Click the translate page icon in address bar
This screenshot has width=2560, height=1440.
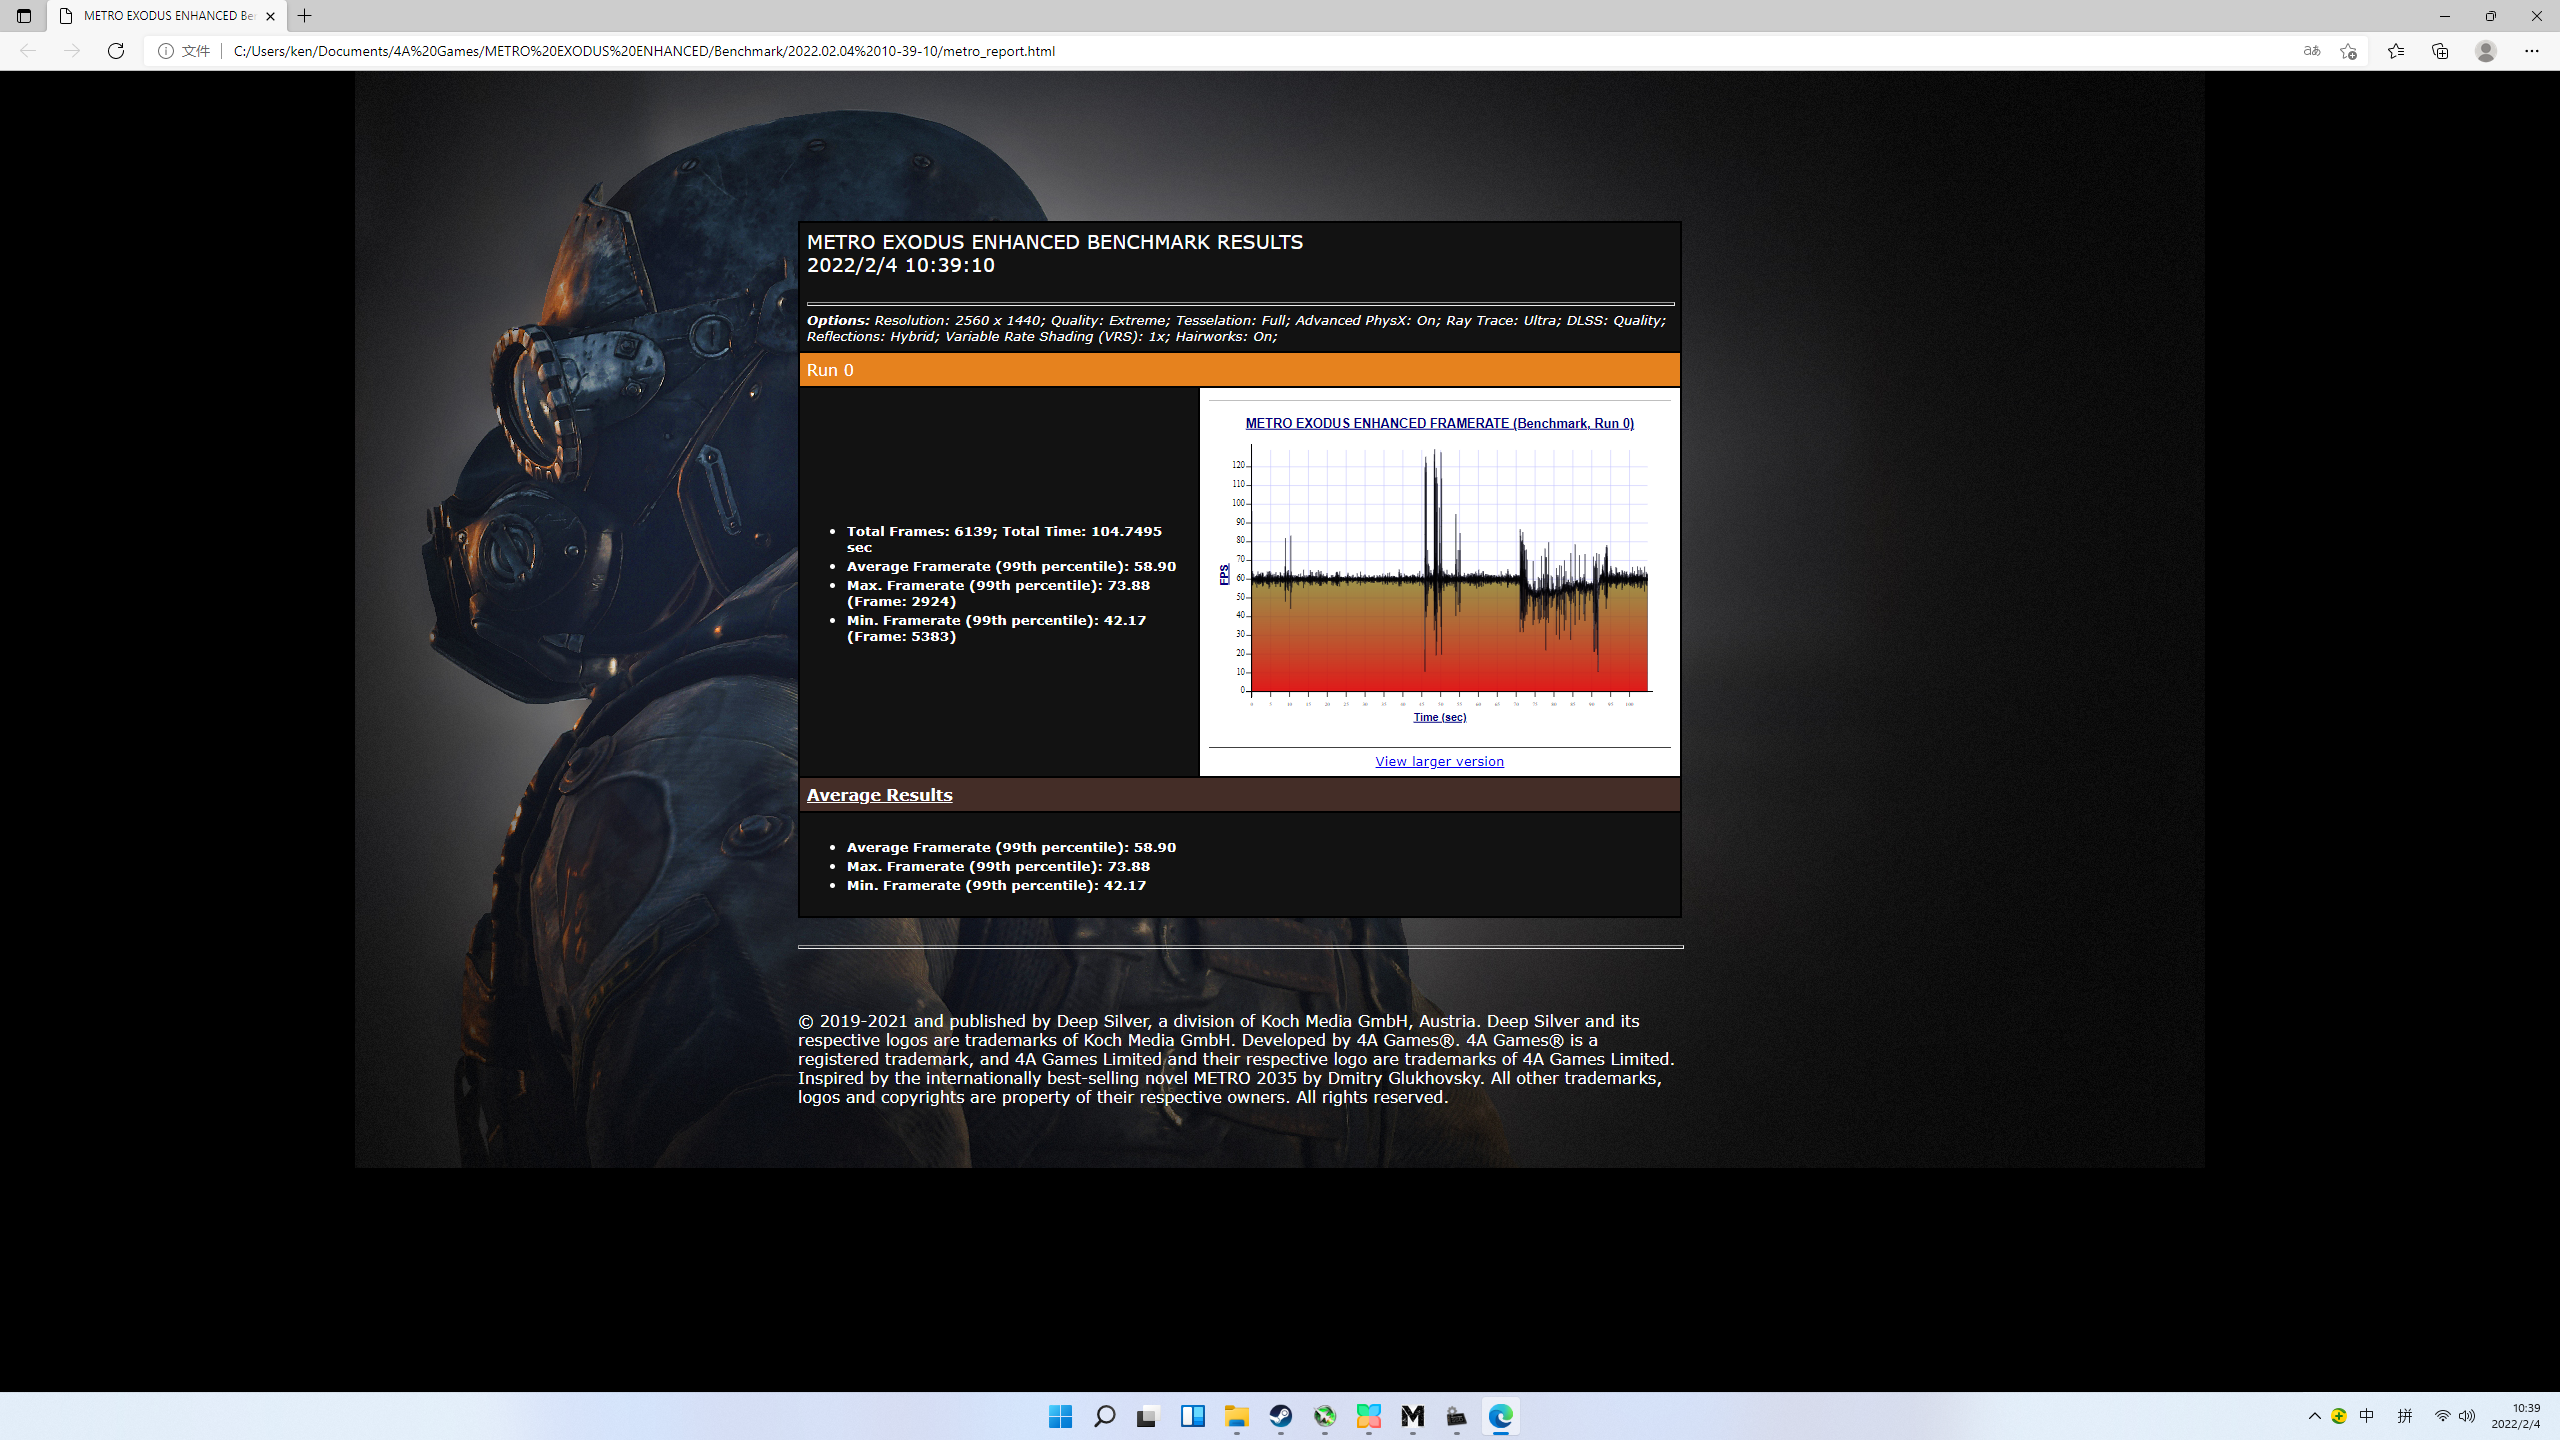[2311, 51]
